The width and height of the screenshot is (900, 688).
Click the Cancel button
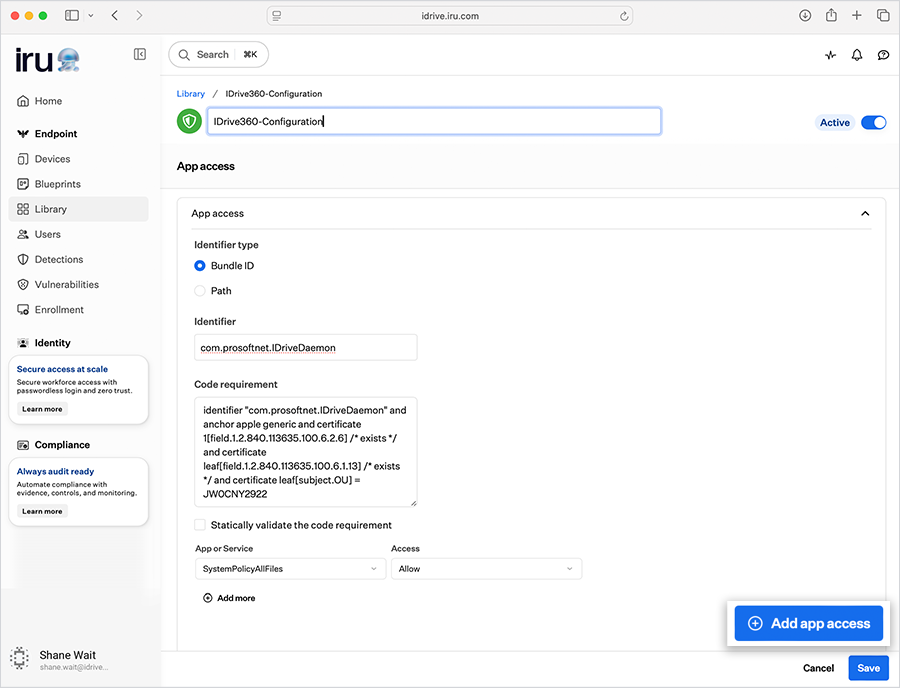(818, 668)
